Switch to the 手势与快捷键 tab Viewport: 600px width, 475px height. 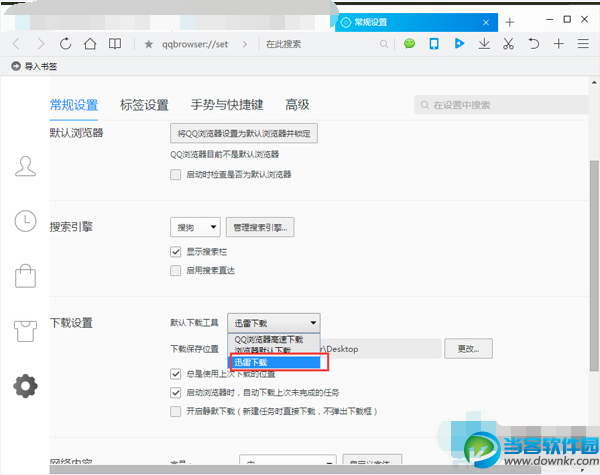pyautogui.click(x=227, y=105)
